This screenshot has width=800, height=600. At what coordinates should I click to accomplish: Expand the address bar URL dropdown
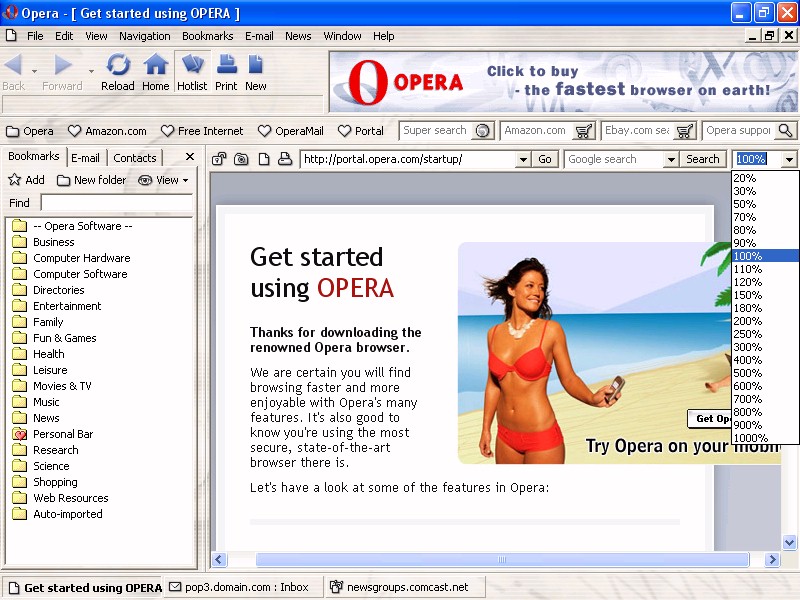pos(523,159)
